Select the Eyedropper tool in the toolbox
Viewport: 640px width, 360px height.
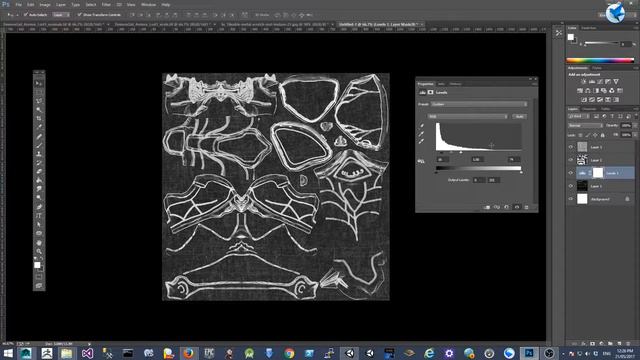[39, 127]
